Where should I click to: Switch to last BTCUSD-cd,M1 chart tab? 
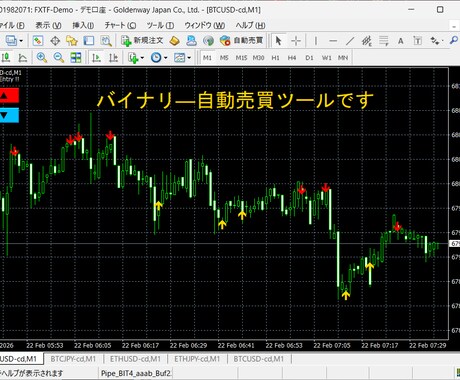(x=259, y=359)
